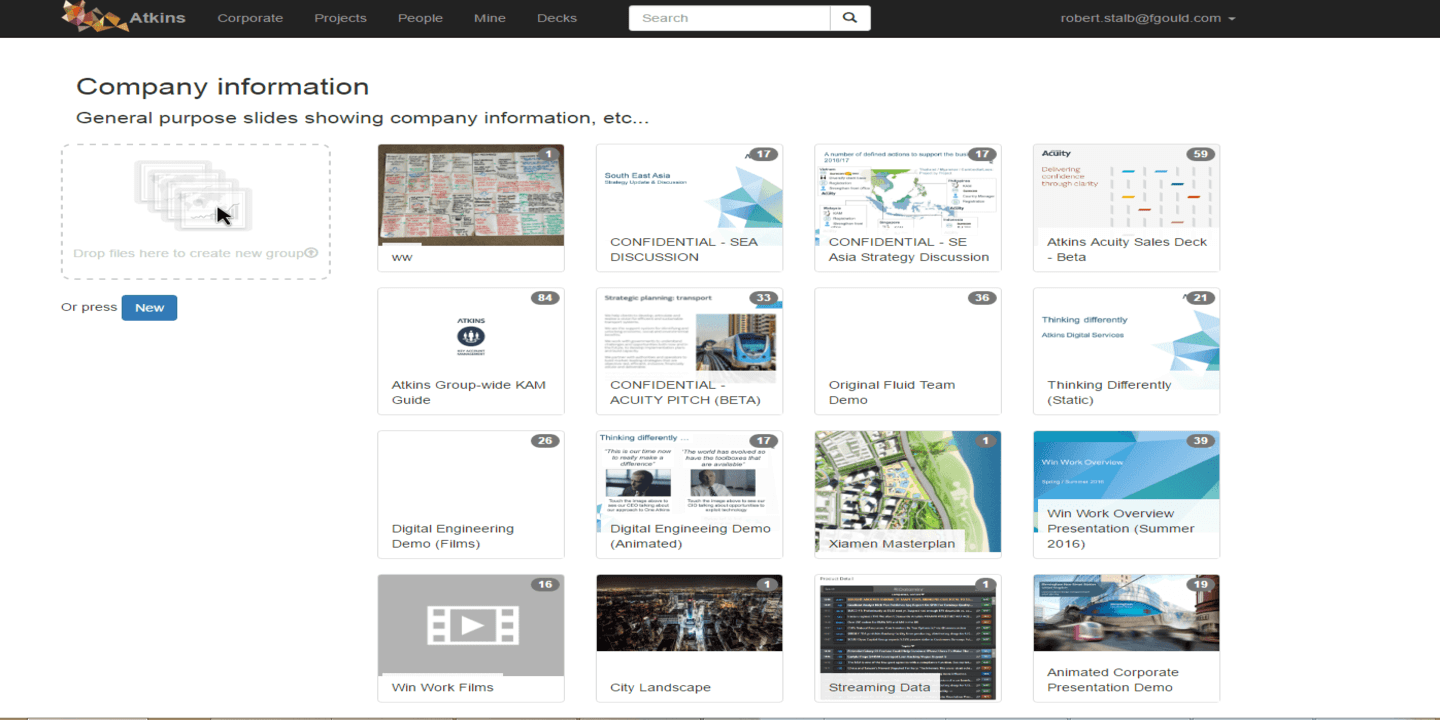
Task: Click the 17 badge on SEA DISCUSSION card
Action: point(764,154)
